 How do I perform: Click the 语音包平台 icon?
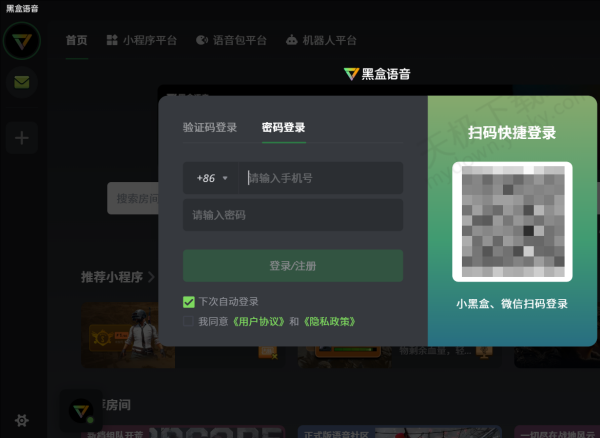pos(202,41)
